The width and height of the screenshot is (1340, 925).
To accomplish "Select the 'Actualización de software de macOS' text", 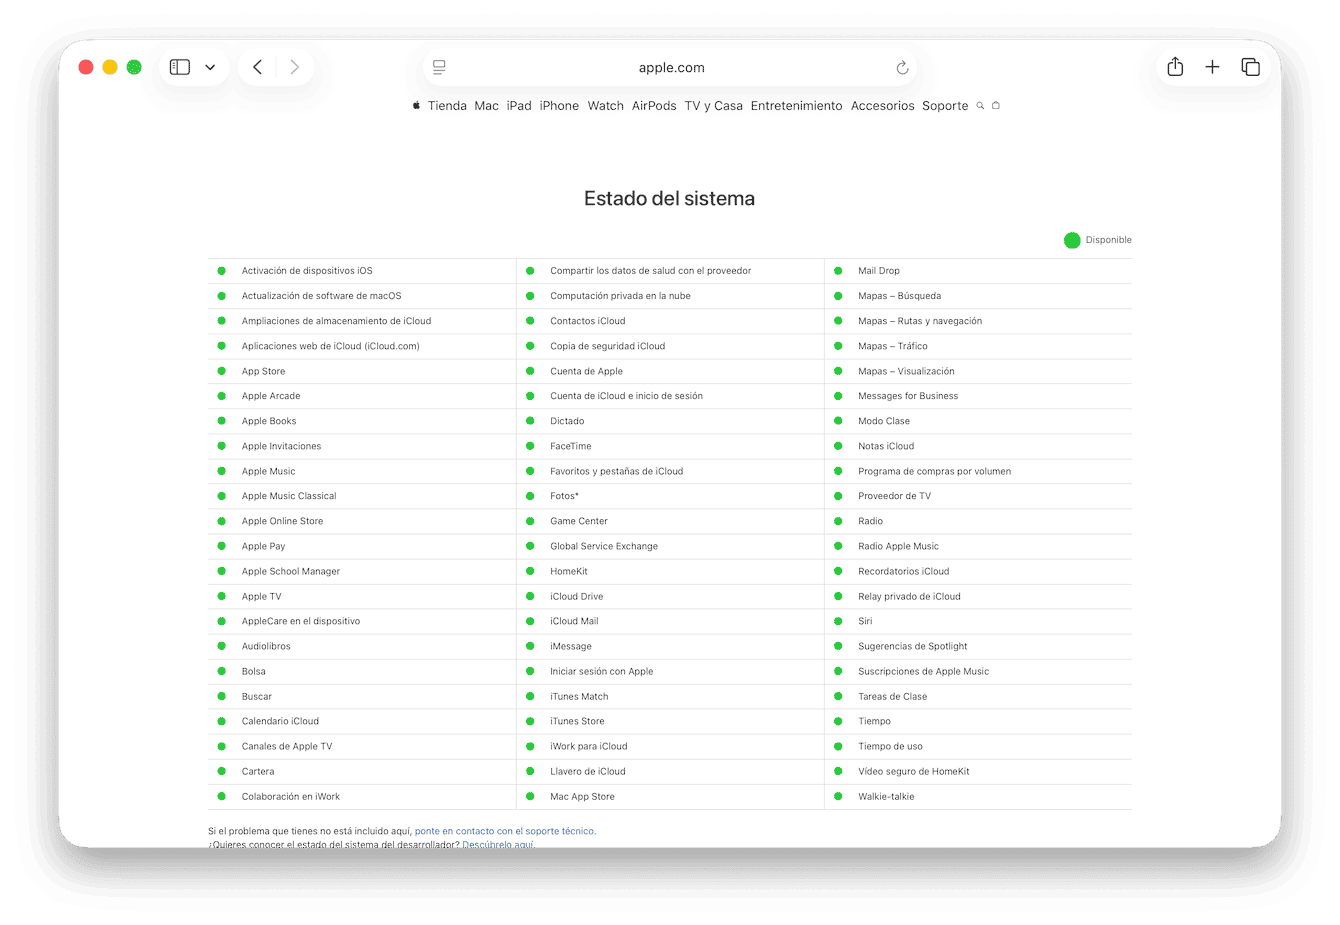I will point(321,296).
